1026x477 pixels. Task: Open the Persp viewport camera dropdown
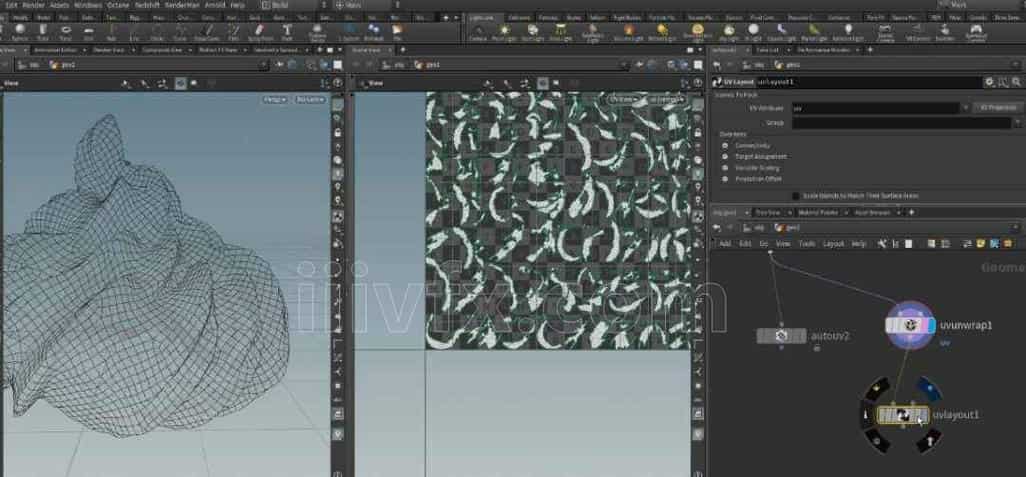274,99
